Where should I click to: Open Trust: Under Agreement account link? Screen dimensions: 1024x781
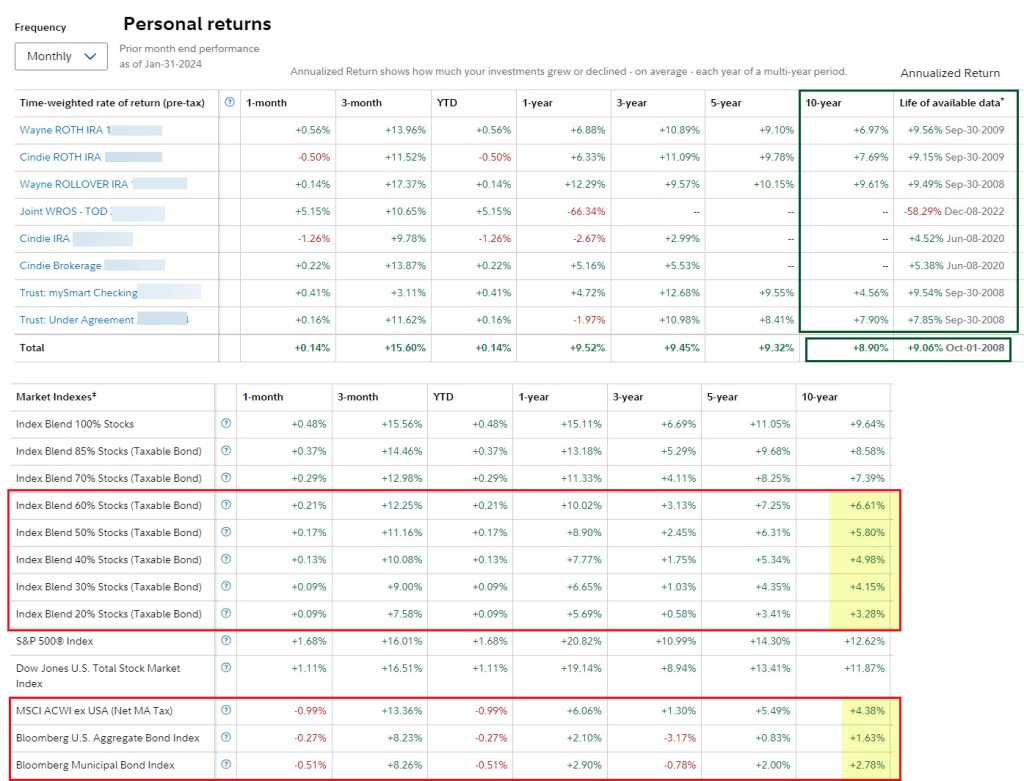point(76,320)
